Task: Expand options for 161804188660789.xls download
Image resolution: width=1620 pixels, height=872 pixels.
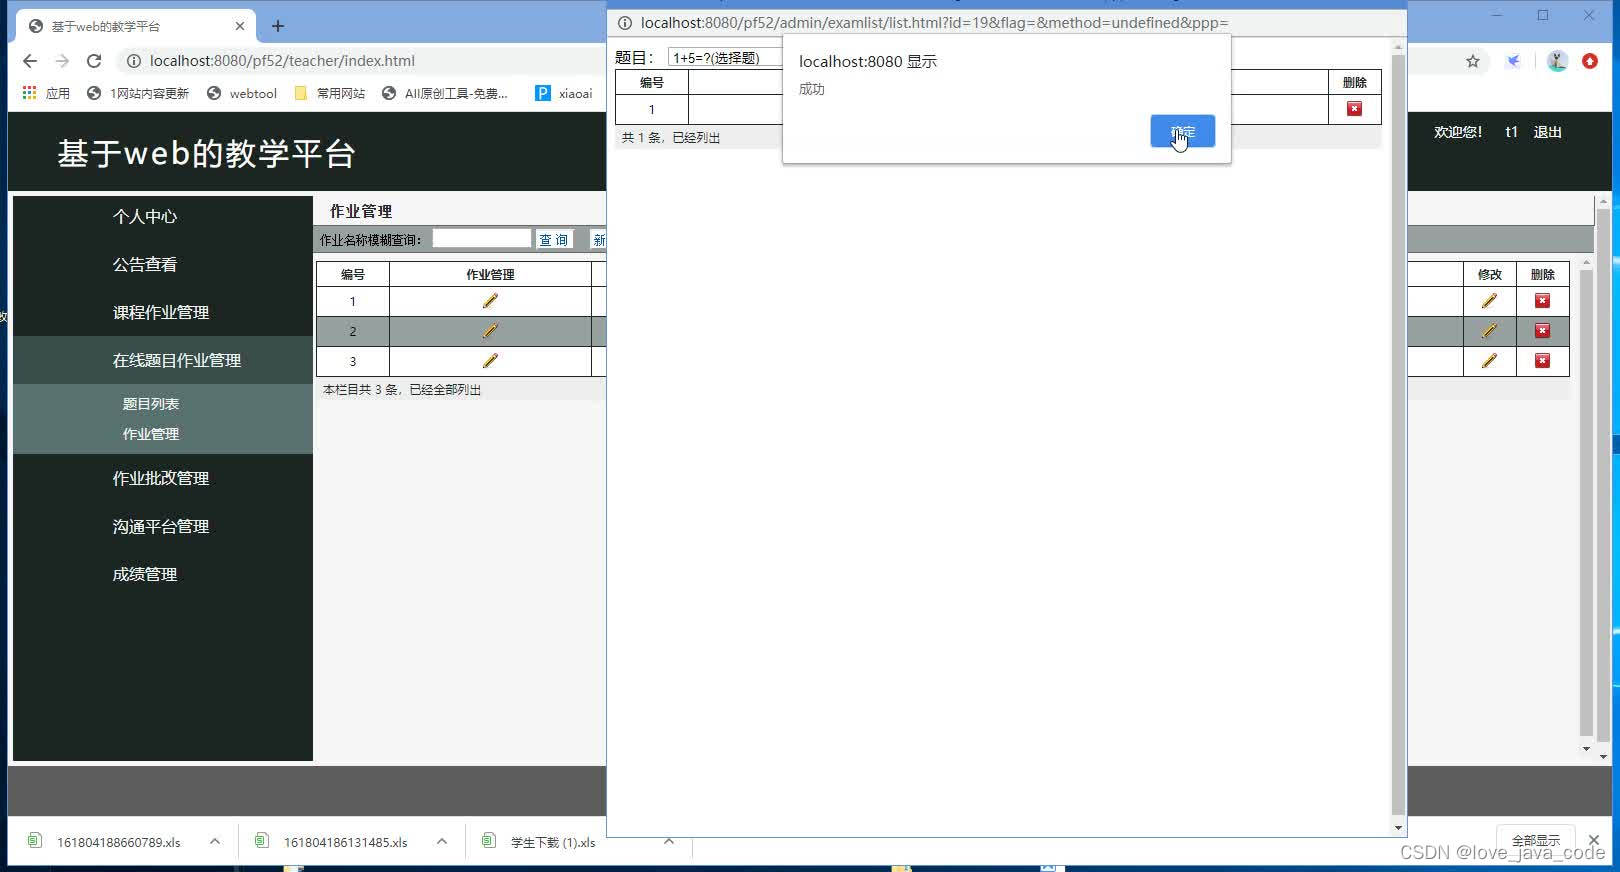Action: pos(215,842)
